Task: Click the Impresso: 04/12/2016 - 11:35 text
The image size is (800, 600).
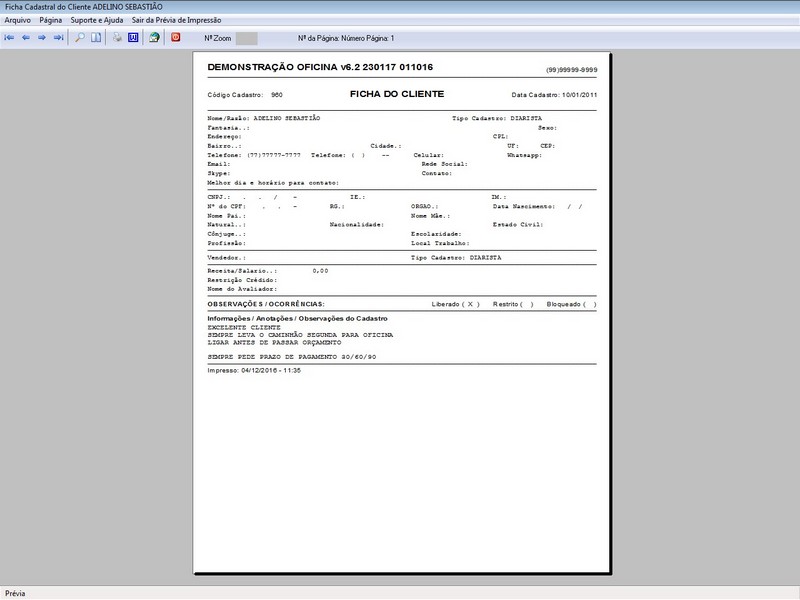Action: tap(254, 370)
